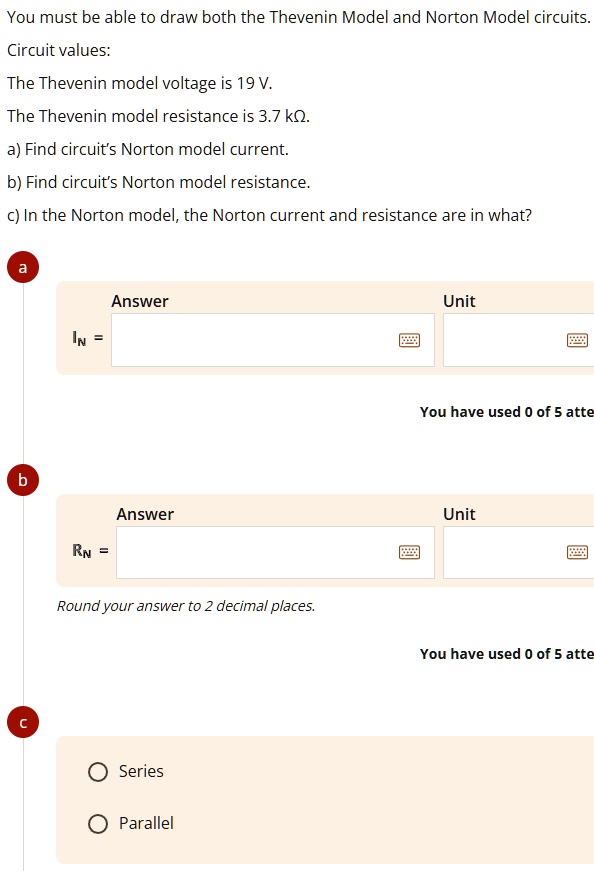Click the Answer column header in part a
Image resolution: width=594 pixels, height=871 pixels.
pos(140,301)
